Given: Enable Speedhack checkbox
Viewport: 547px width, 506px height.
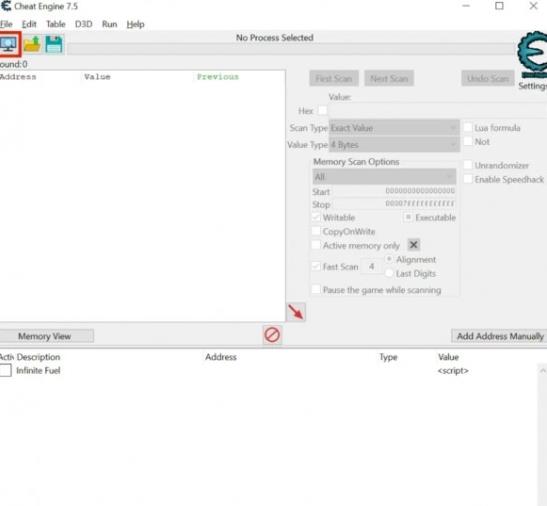Looking at the screenshot, I should tap(468, 179).
